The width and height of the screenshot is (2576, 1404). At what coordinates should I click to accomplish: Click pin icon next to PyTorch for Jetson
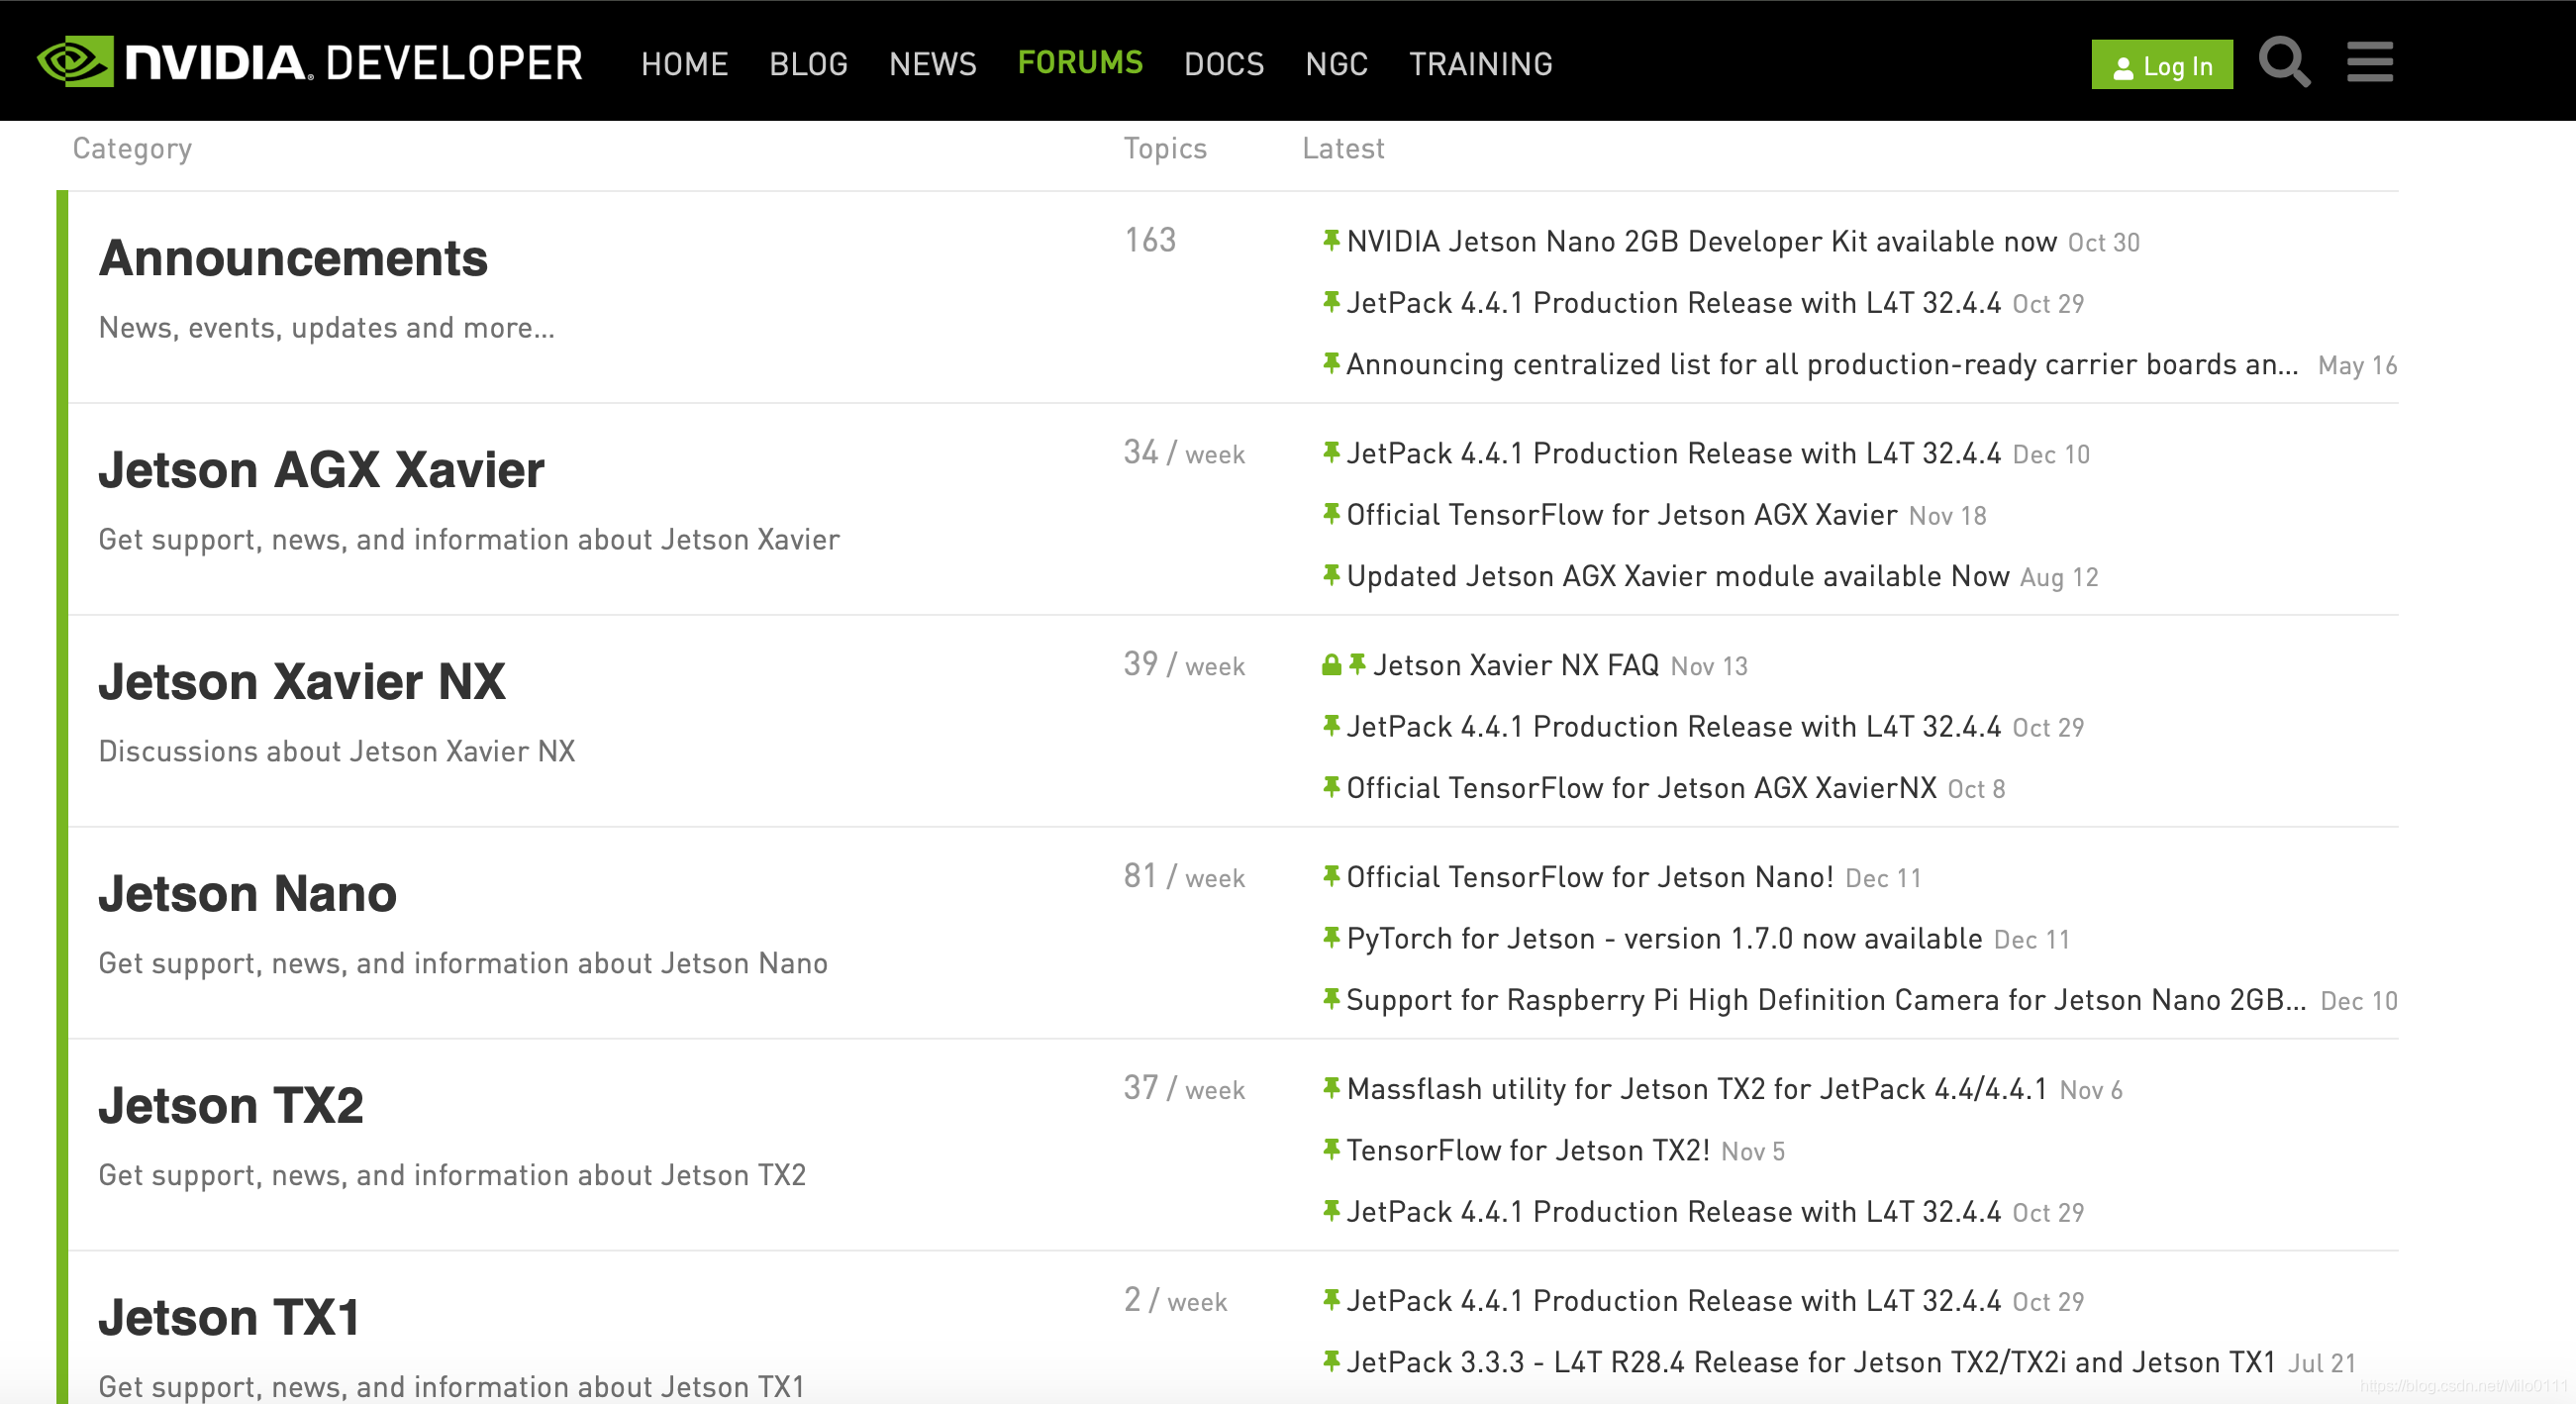tap(1331, 937)
